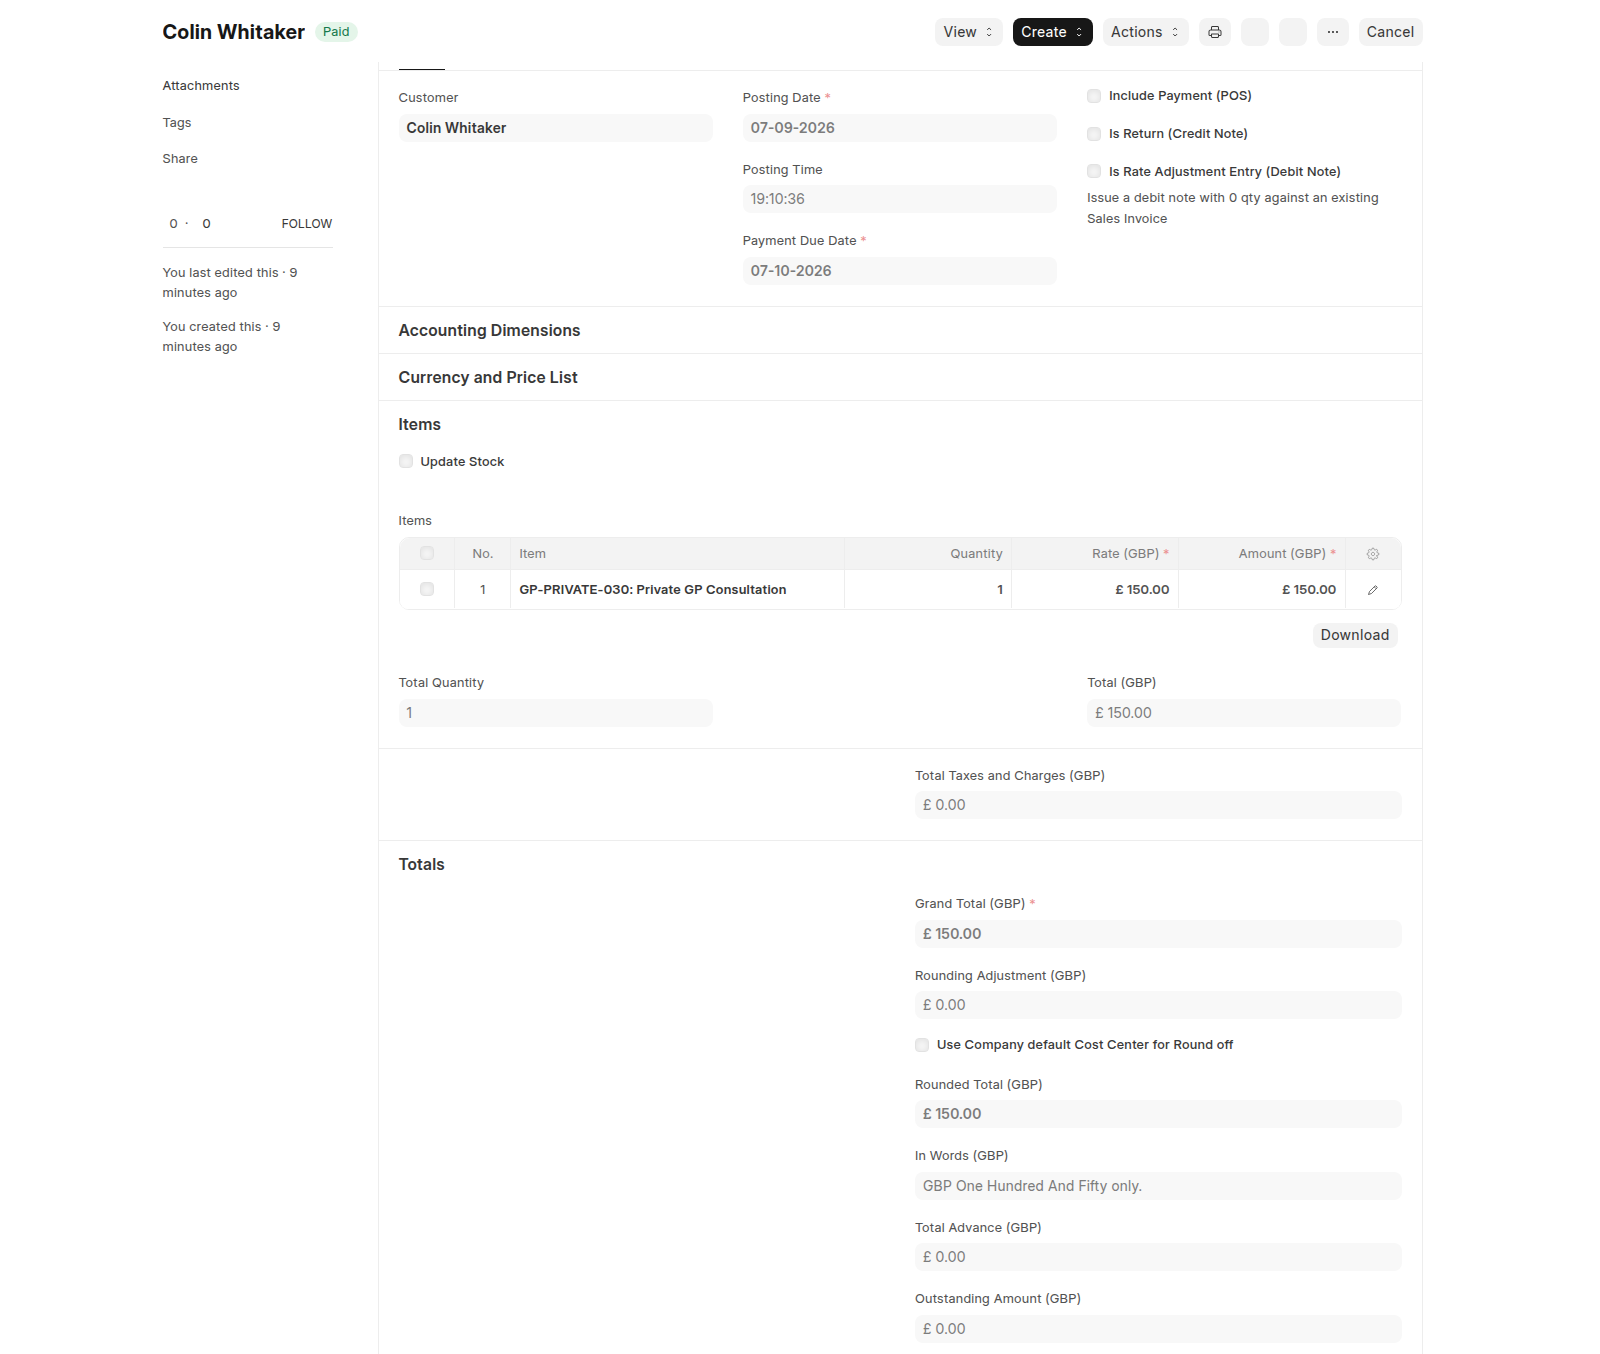Image resolution: width=1600 pixels, height=1354 pixels.
Task: Open the Create dropdown
Action: [x=1052, y=32]
